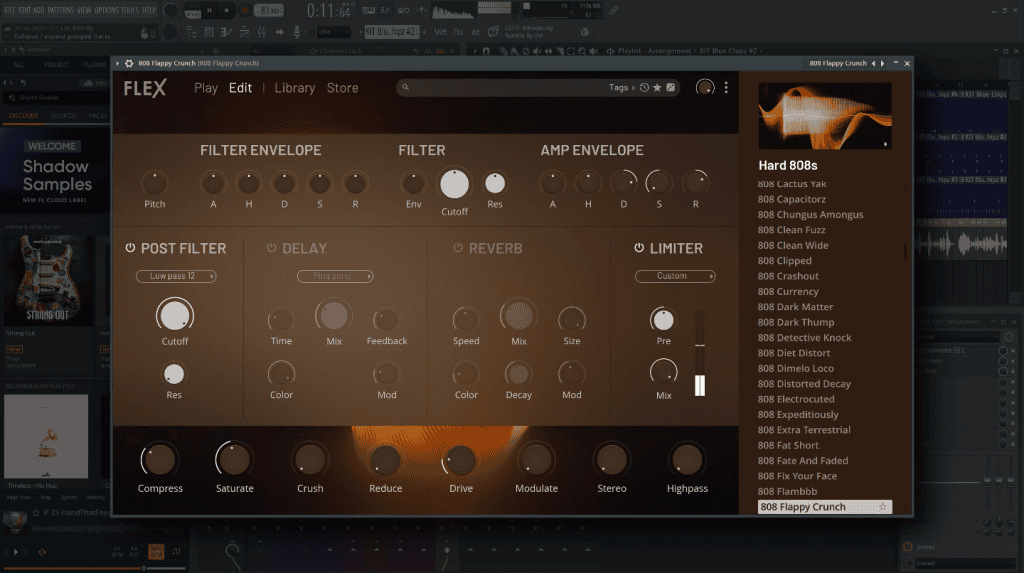The image size is (1024, 573).
Task: Enable the Reverb effect power button
Action: tap(458, 248)
